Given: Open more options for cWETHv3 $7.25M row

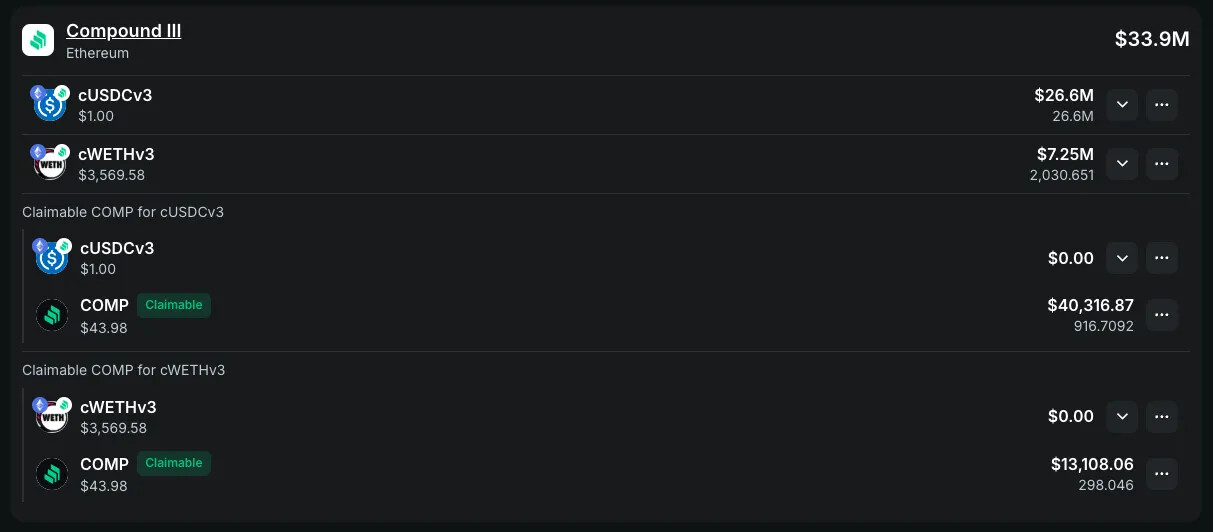Looking at the screenshot, I should (1161, 164).
